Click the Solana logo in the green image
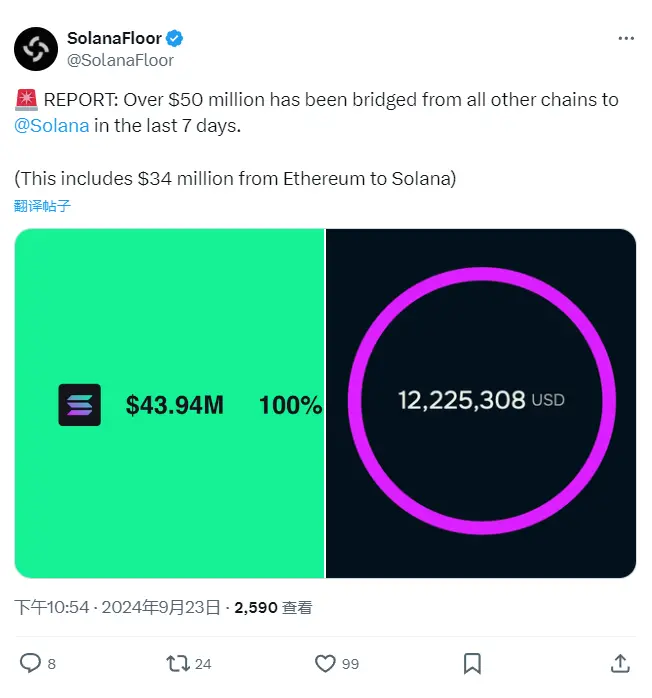 [x=79, y=405]
